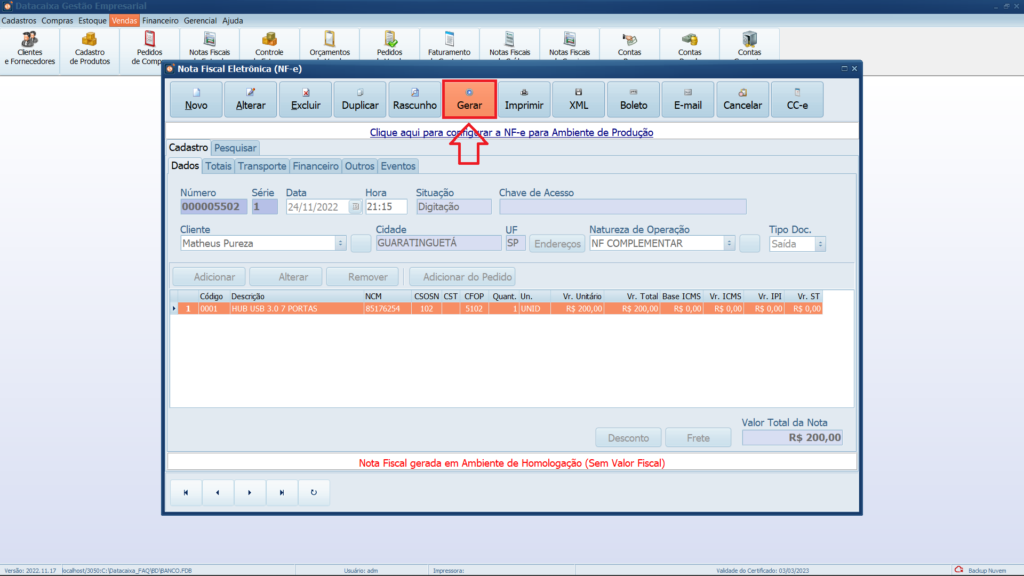Click the configure NF-e for Produção link
The width and height of the screenshot is (1024, 576).
[x=511, y=132]
